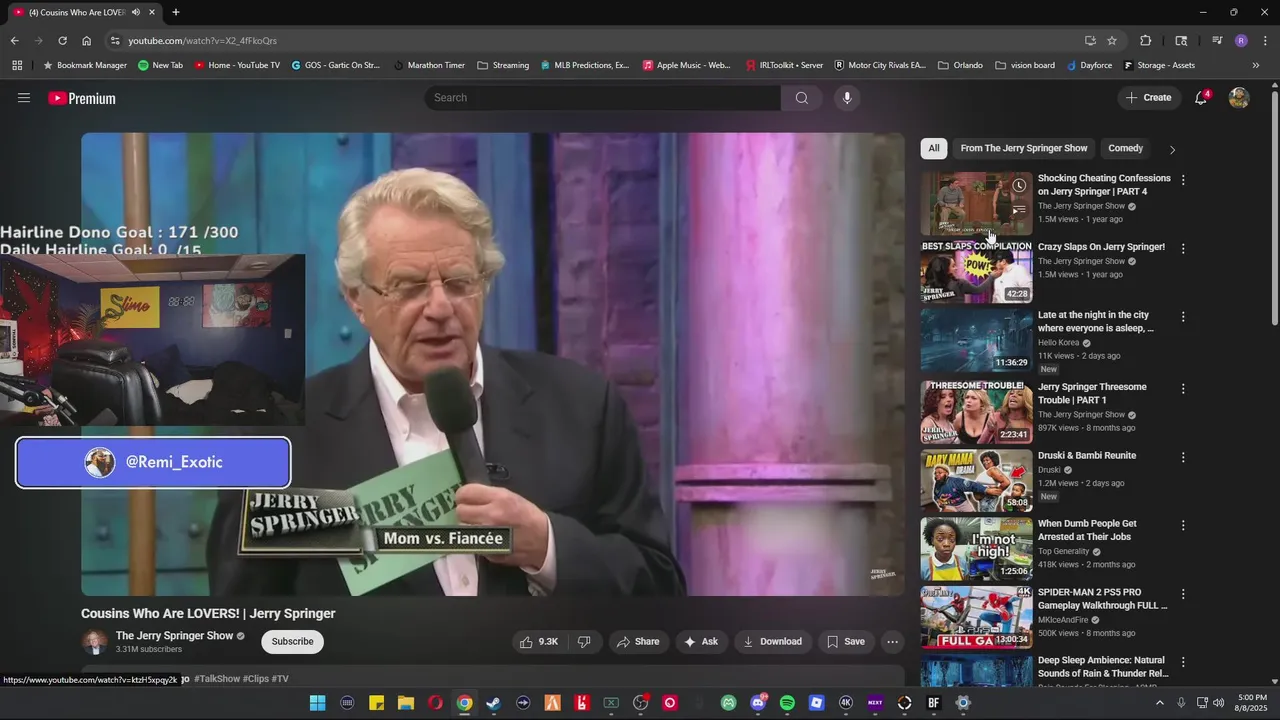Open Streaming bookmarks folder
Image resolution: width=1280 pixels, height=720 pixels.
[x=503, y=65]
